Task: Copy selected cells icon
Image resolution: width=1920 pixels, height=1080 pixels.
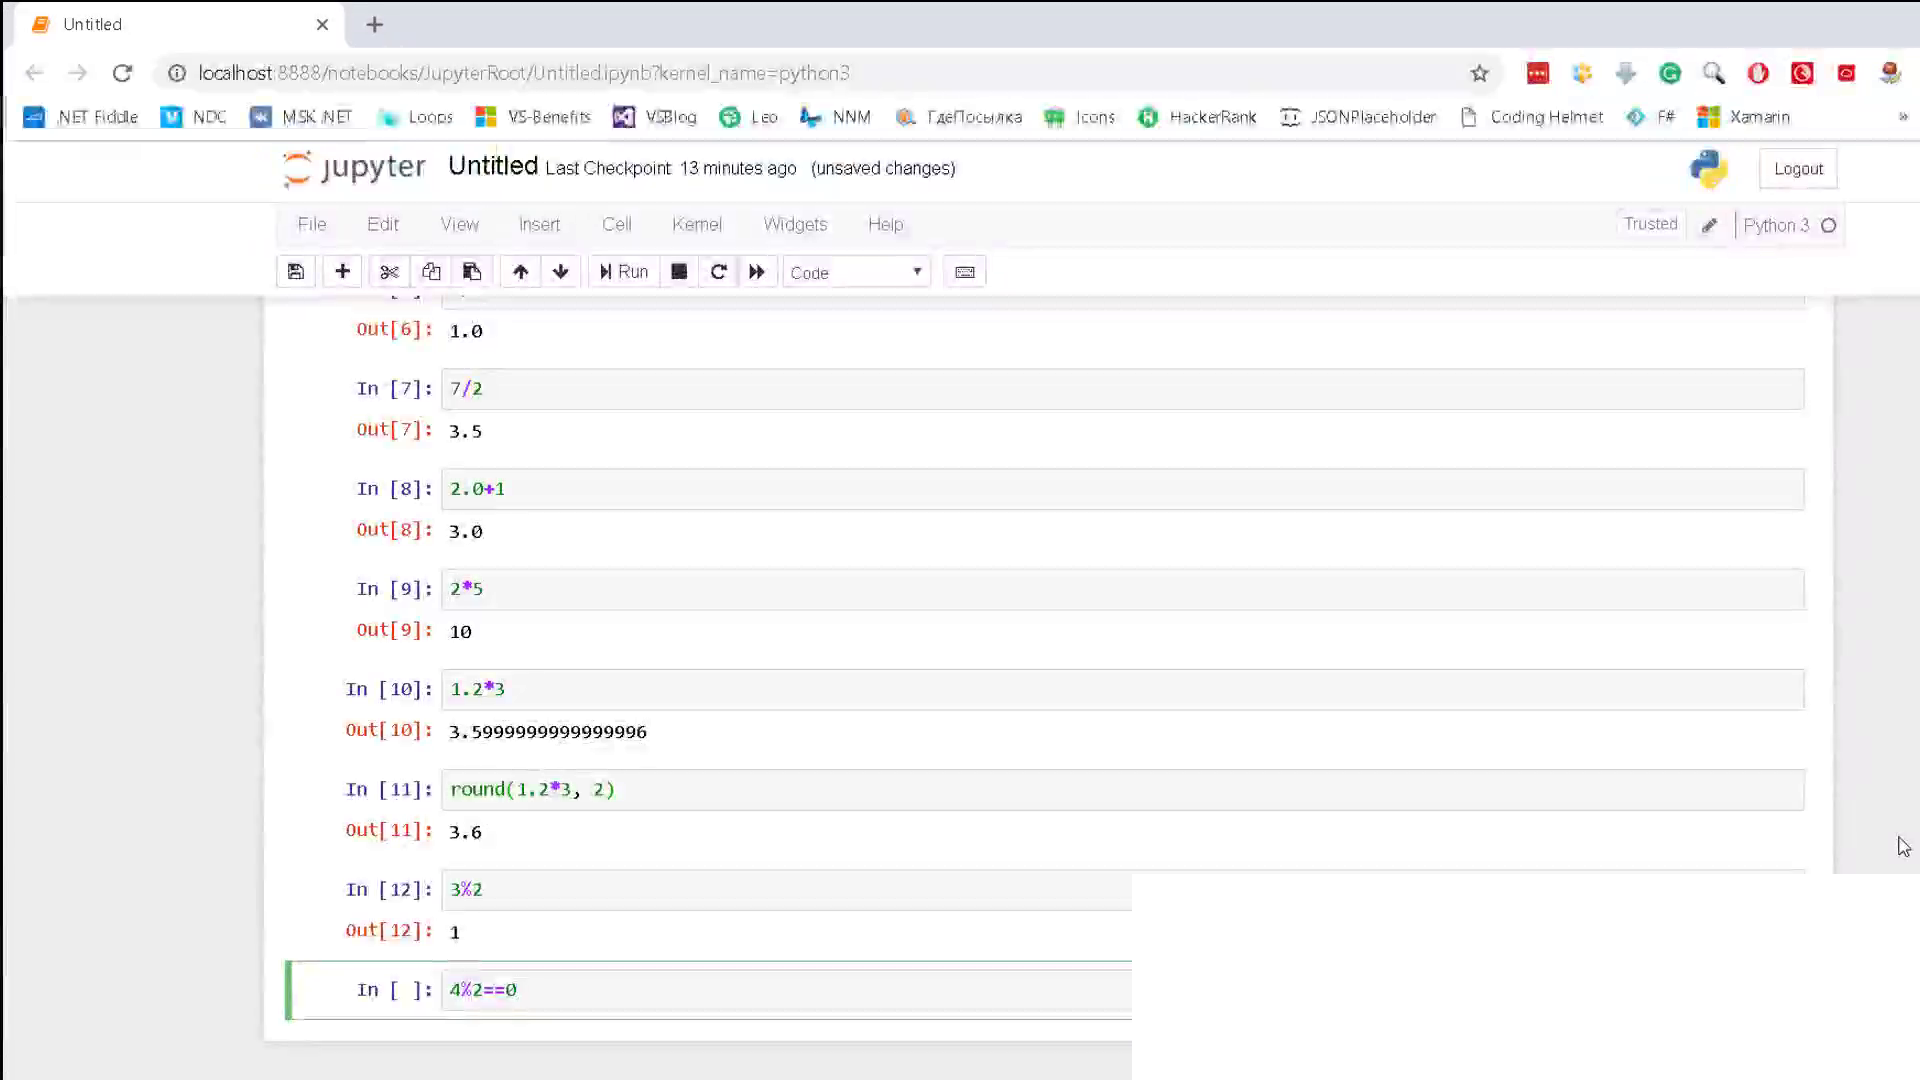Action: (x=431, y=272)
